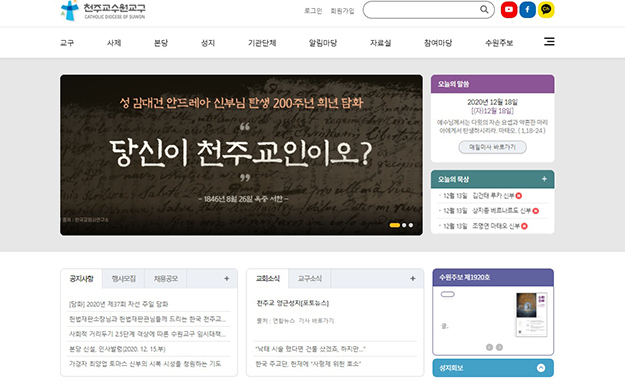This screenshot has height=389, width=625.
Task: Open the 수원주보 cover thumbnail
Action: pos(531,315)
